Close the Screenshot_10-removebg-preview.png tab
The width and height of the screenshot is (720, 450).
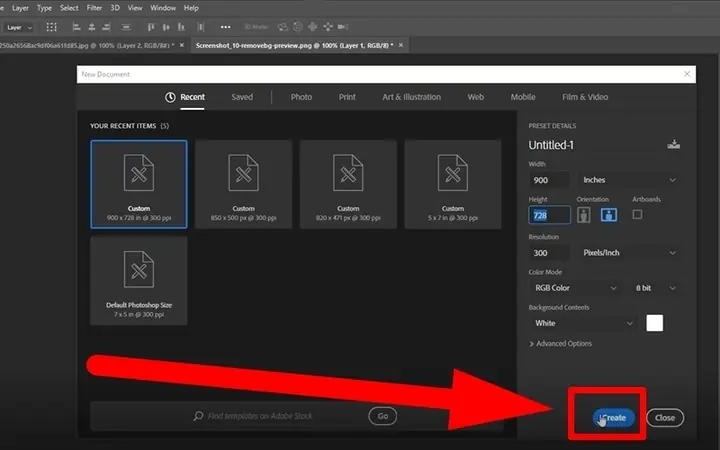tap(401, 45)
